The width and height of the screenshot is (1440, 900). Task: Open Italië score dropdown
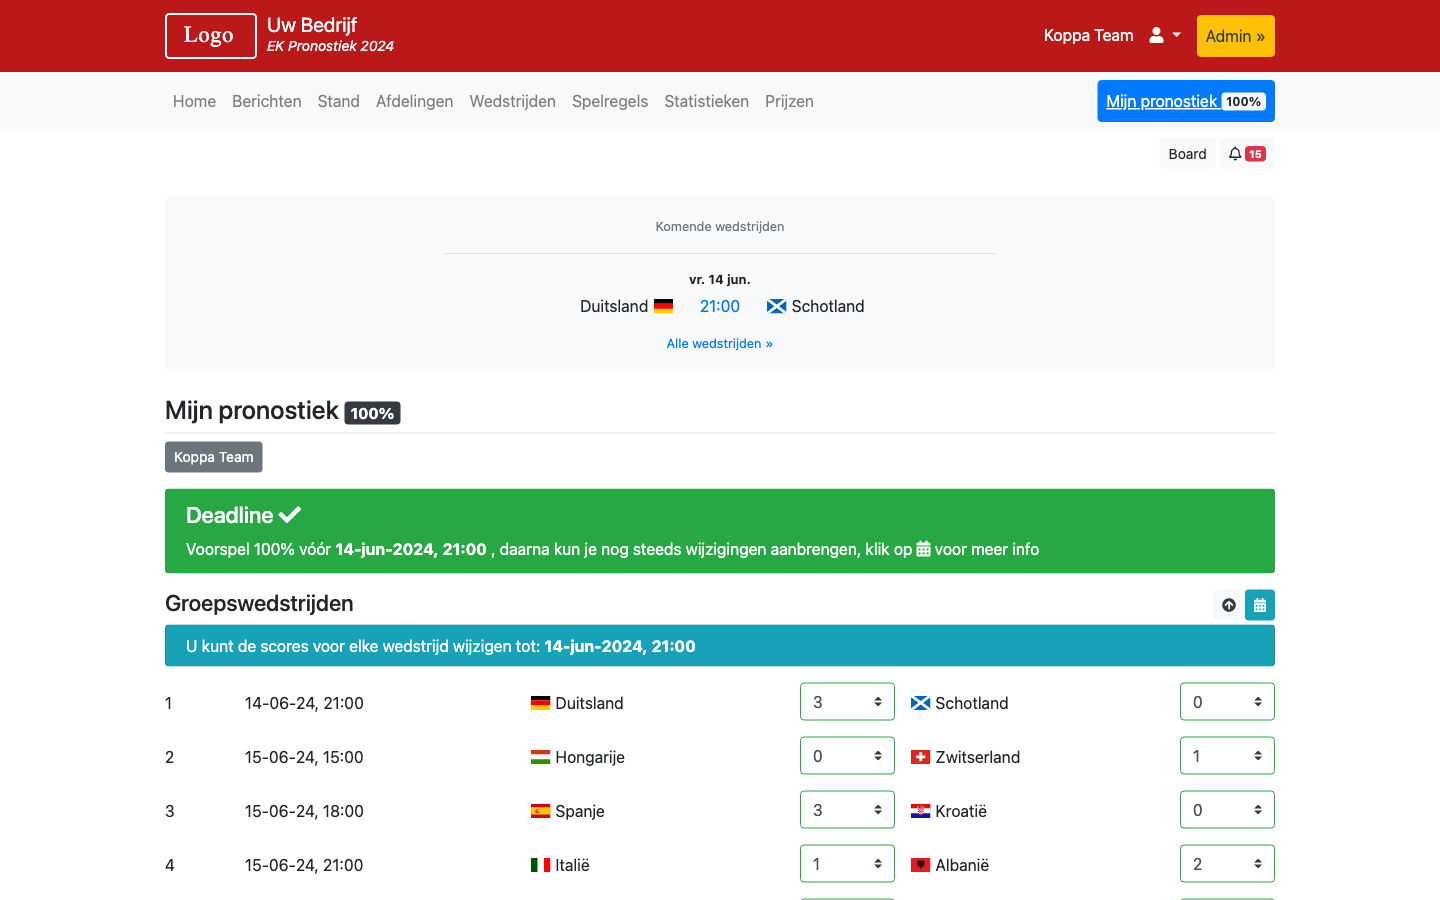[847, 864]
